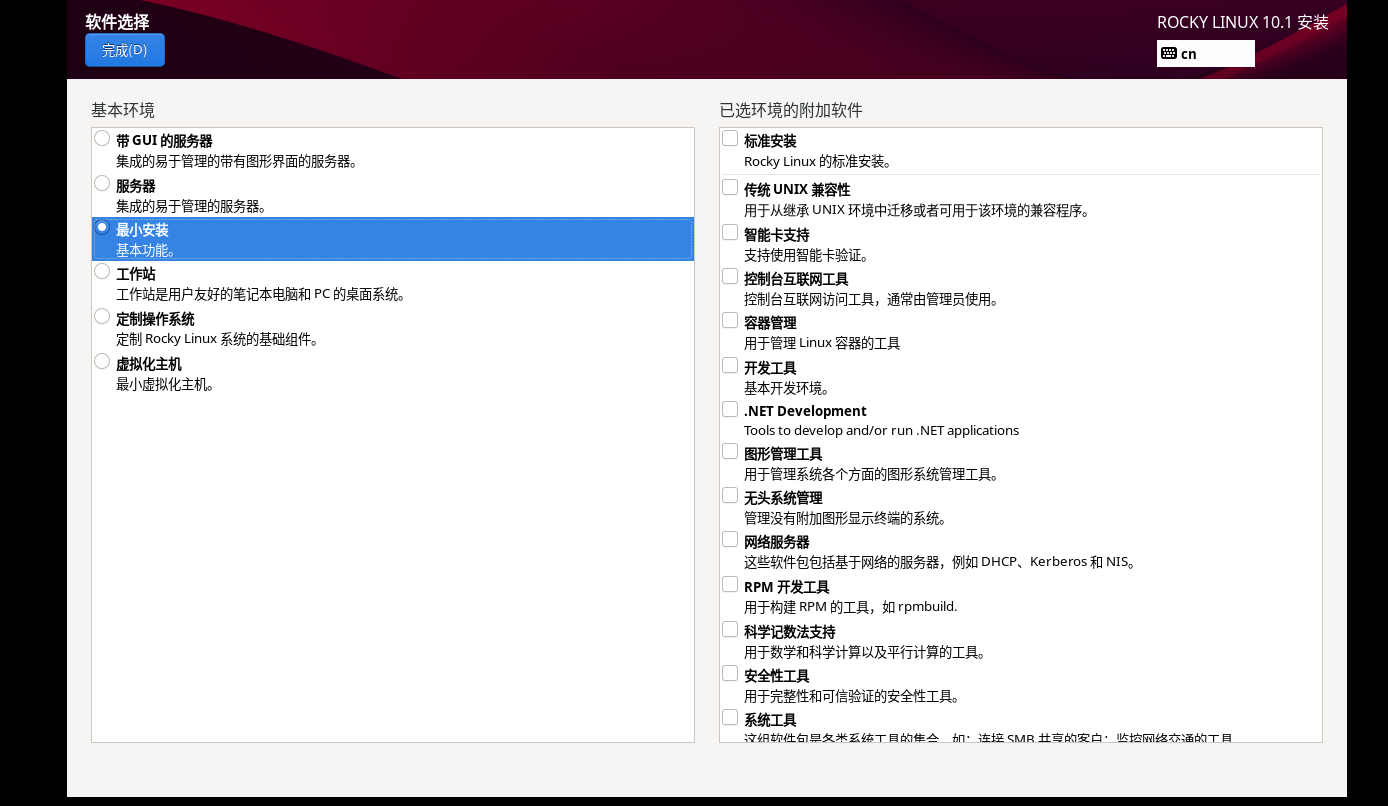1388x806 pixels.
Task: Click text Tools to develop and/or run .NET applications
Action: coord(881,430)
